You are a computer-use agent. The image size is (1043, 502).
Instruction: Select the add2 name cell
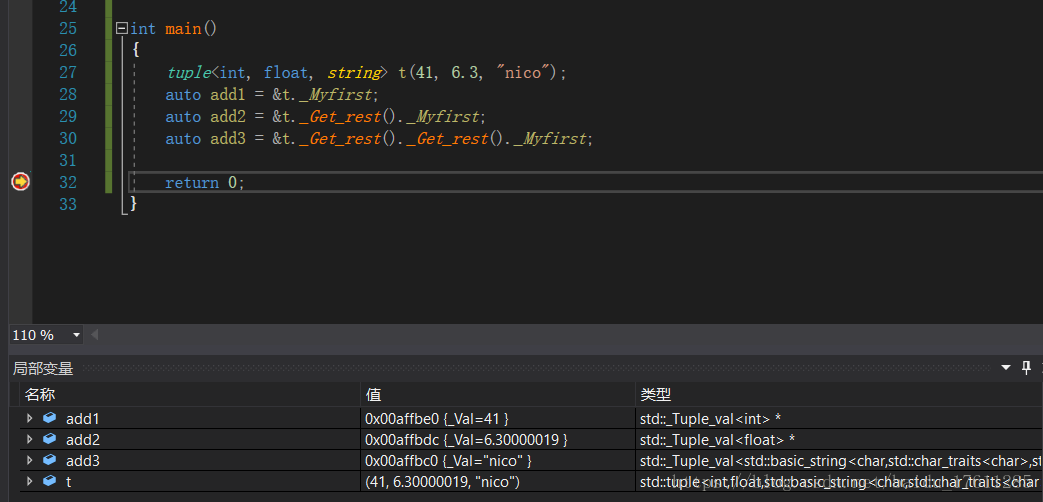pos(82,439)
